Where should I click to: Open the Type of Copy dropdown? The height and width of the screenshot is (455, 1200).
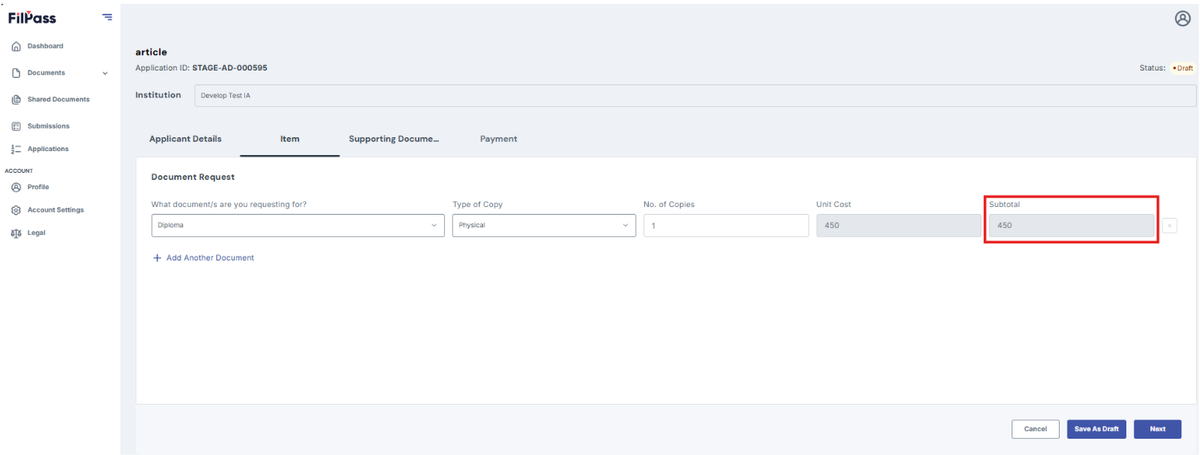tap(544, 226)
